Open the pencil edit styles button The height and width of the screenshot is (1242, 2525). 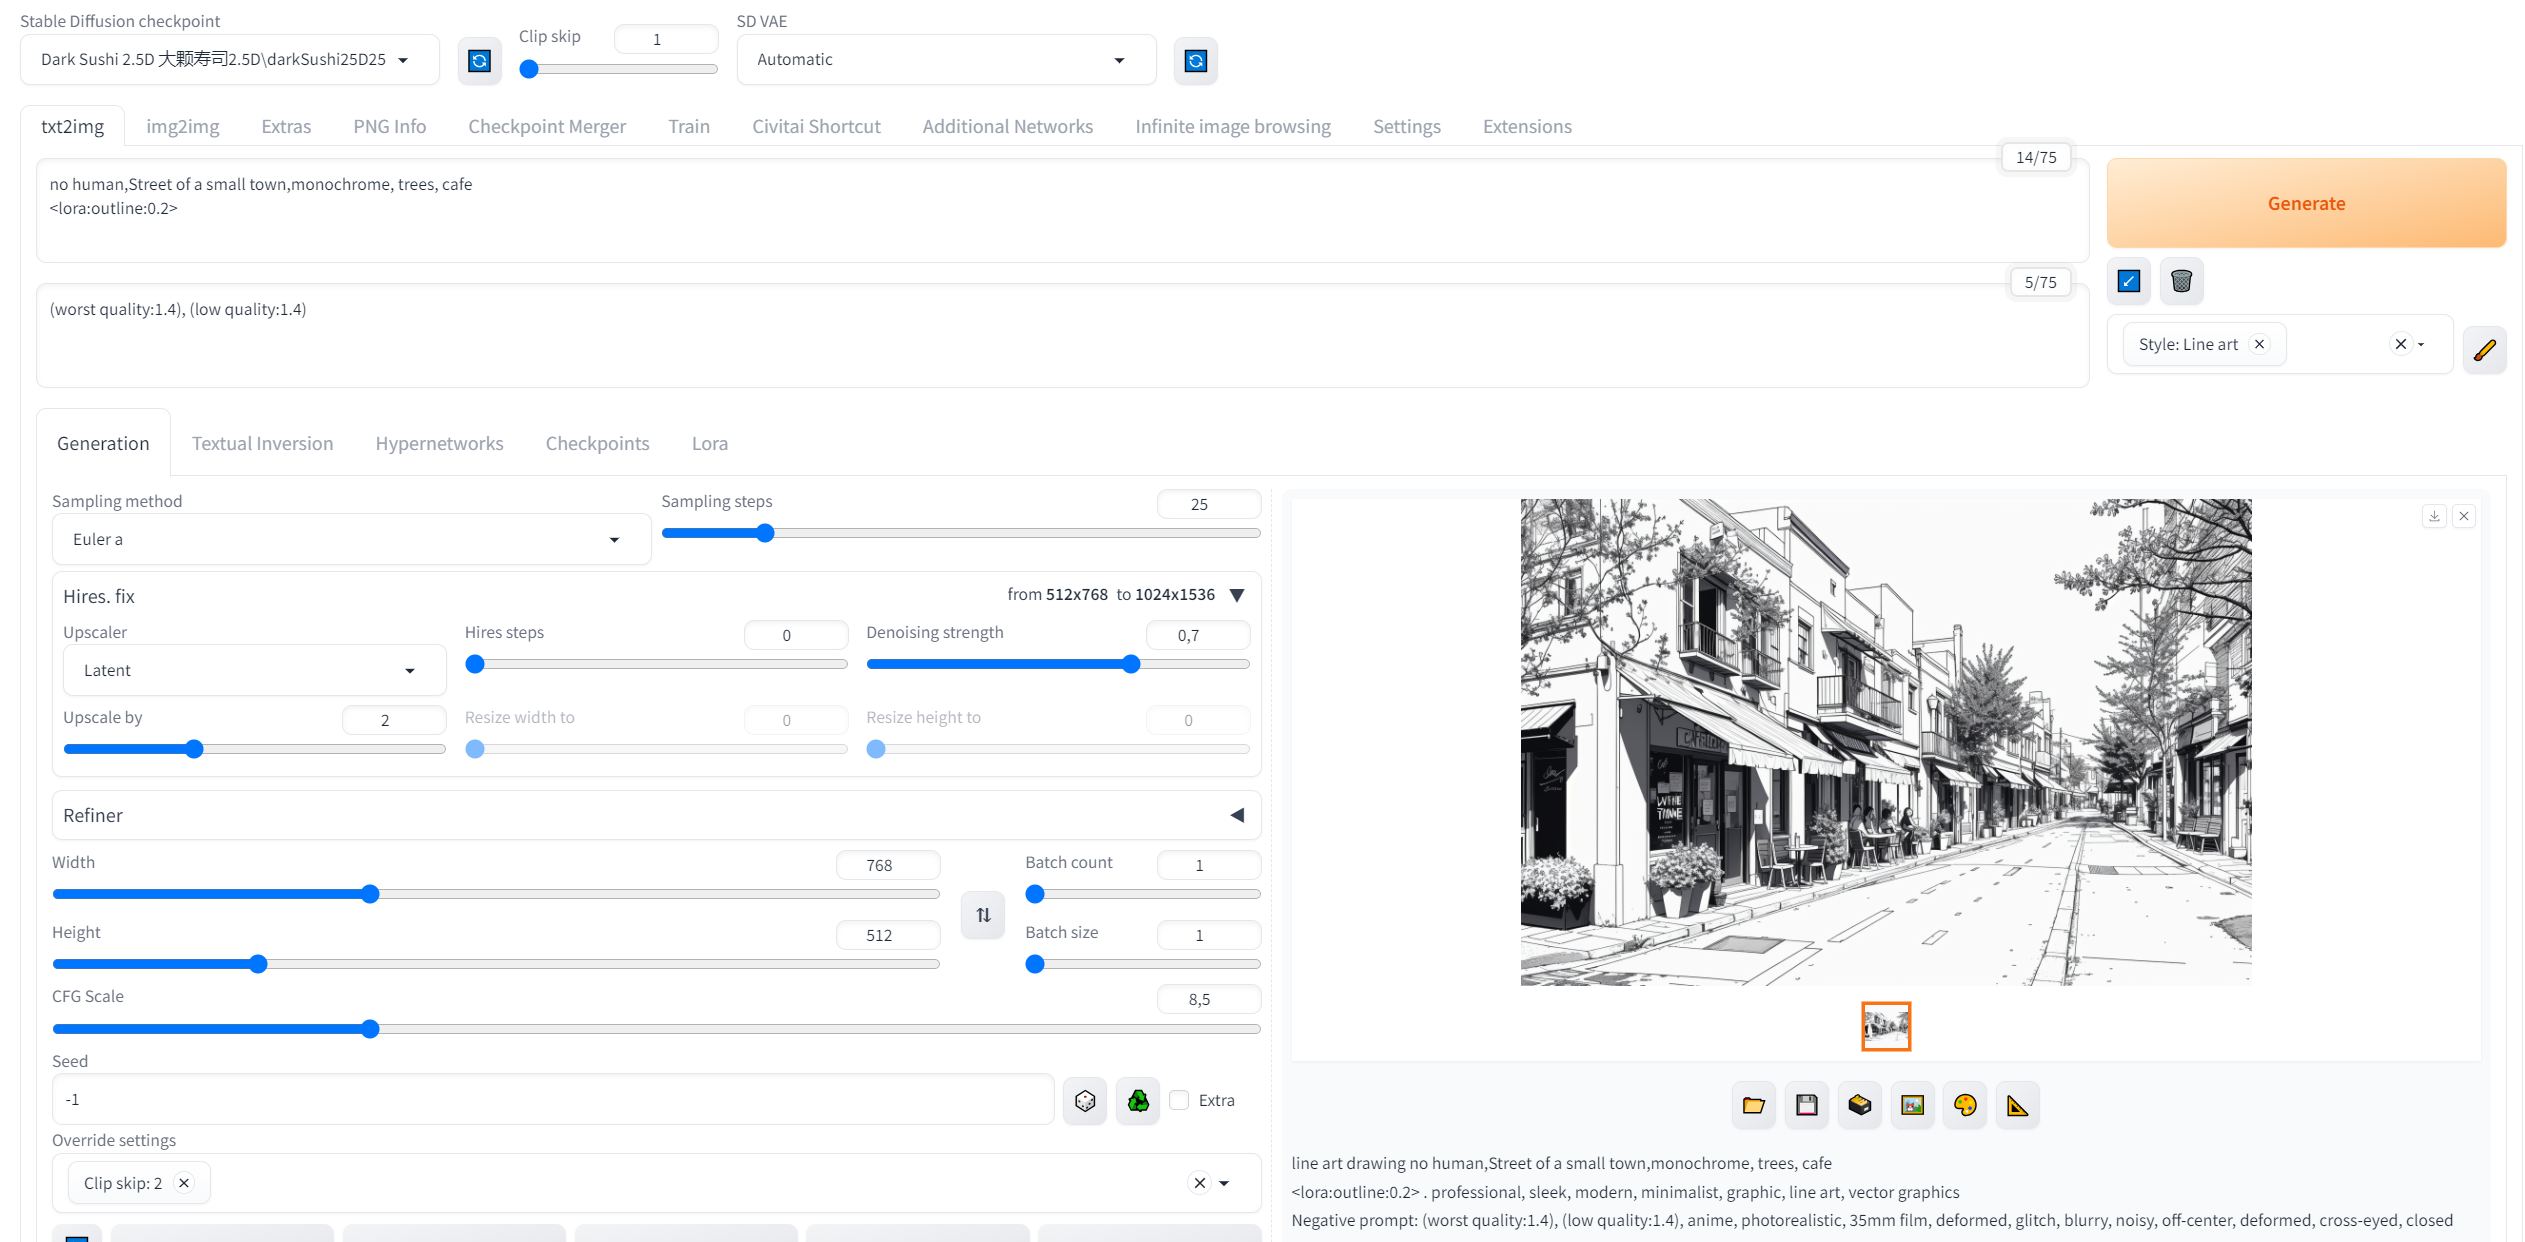click(x=2484, y=350)
